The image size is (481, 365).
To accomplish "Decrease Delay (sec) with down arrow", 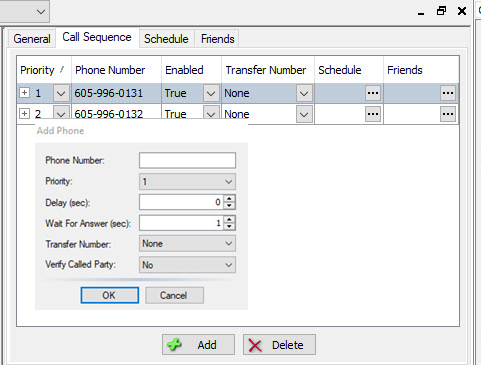I will pos(229,206).
